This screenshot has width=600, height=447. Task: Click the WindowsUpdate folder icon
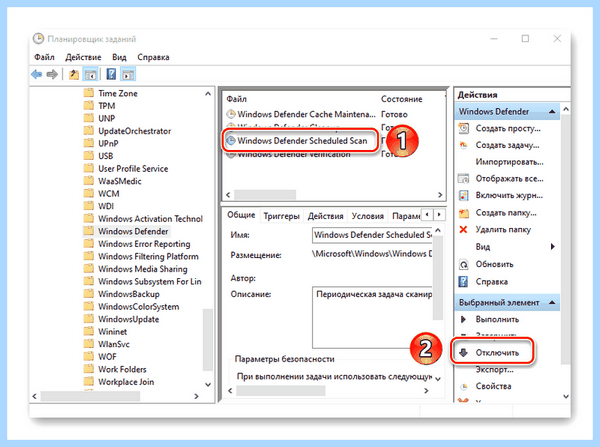[x=88, y=319]
